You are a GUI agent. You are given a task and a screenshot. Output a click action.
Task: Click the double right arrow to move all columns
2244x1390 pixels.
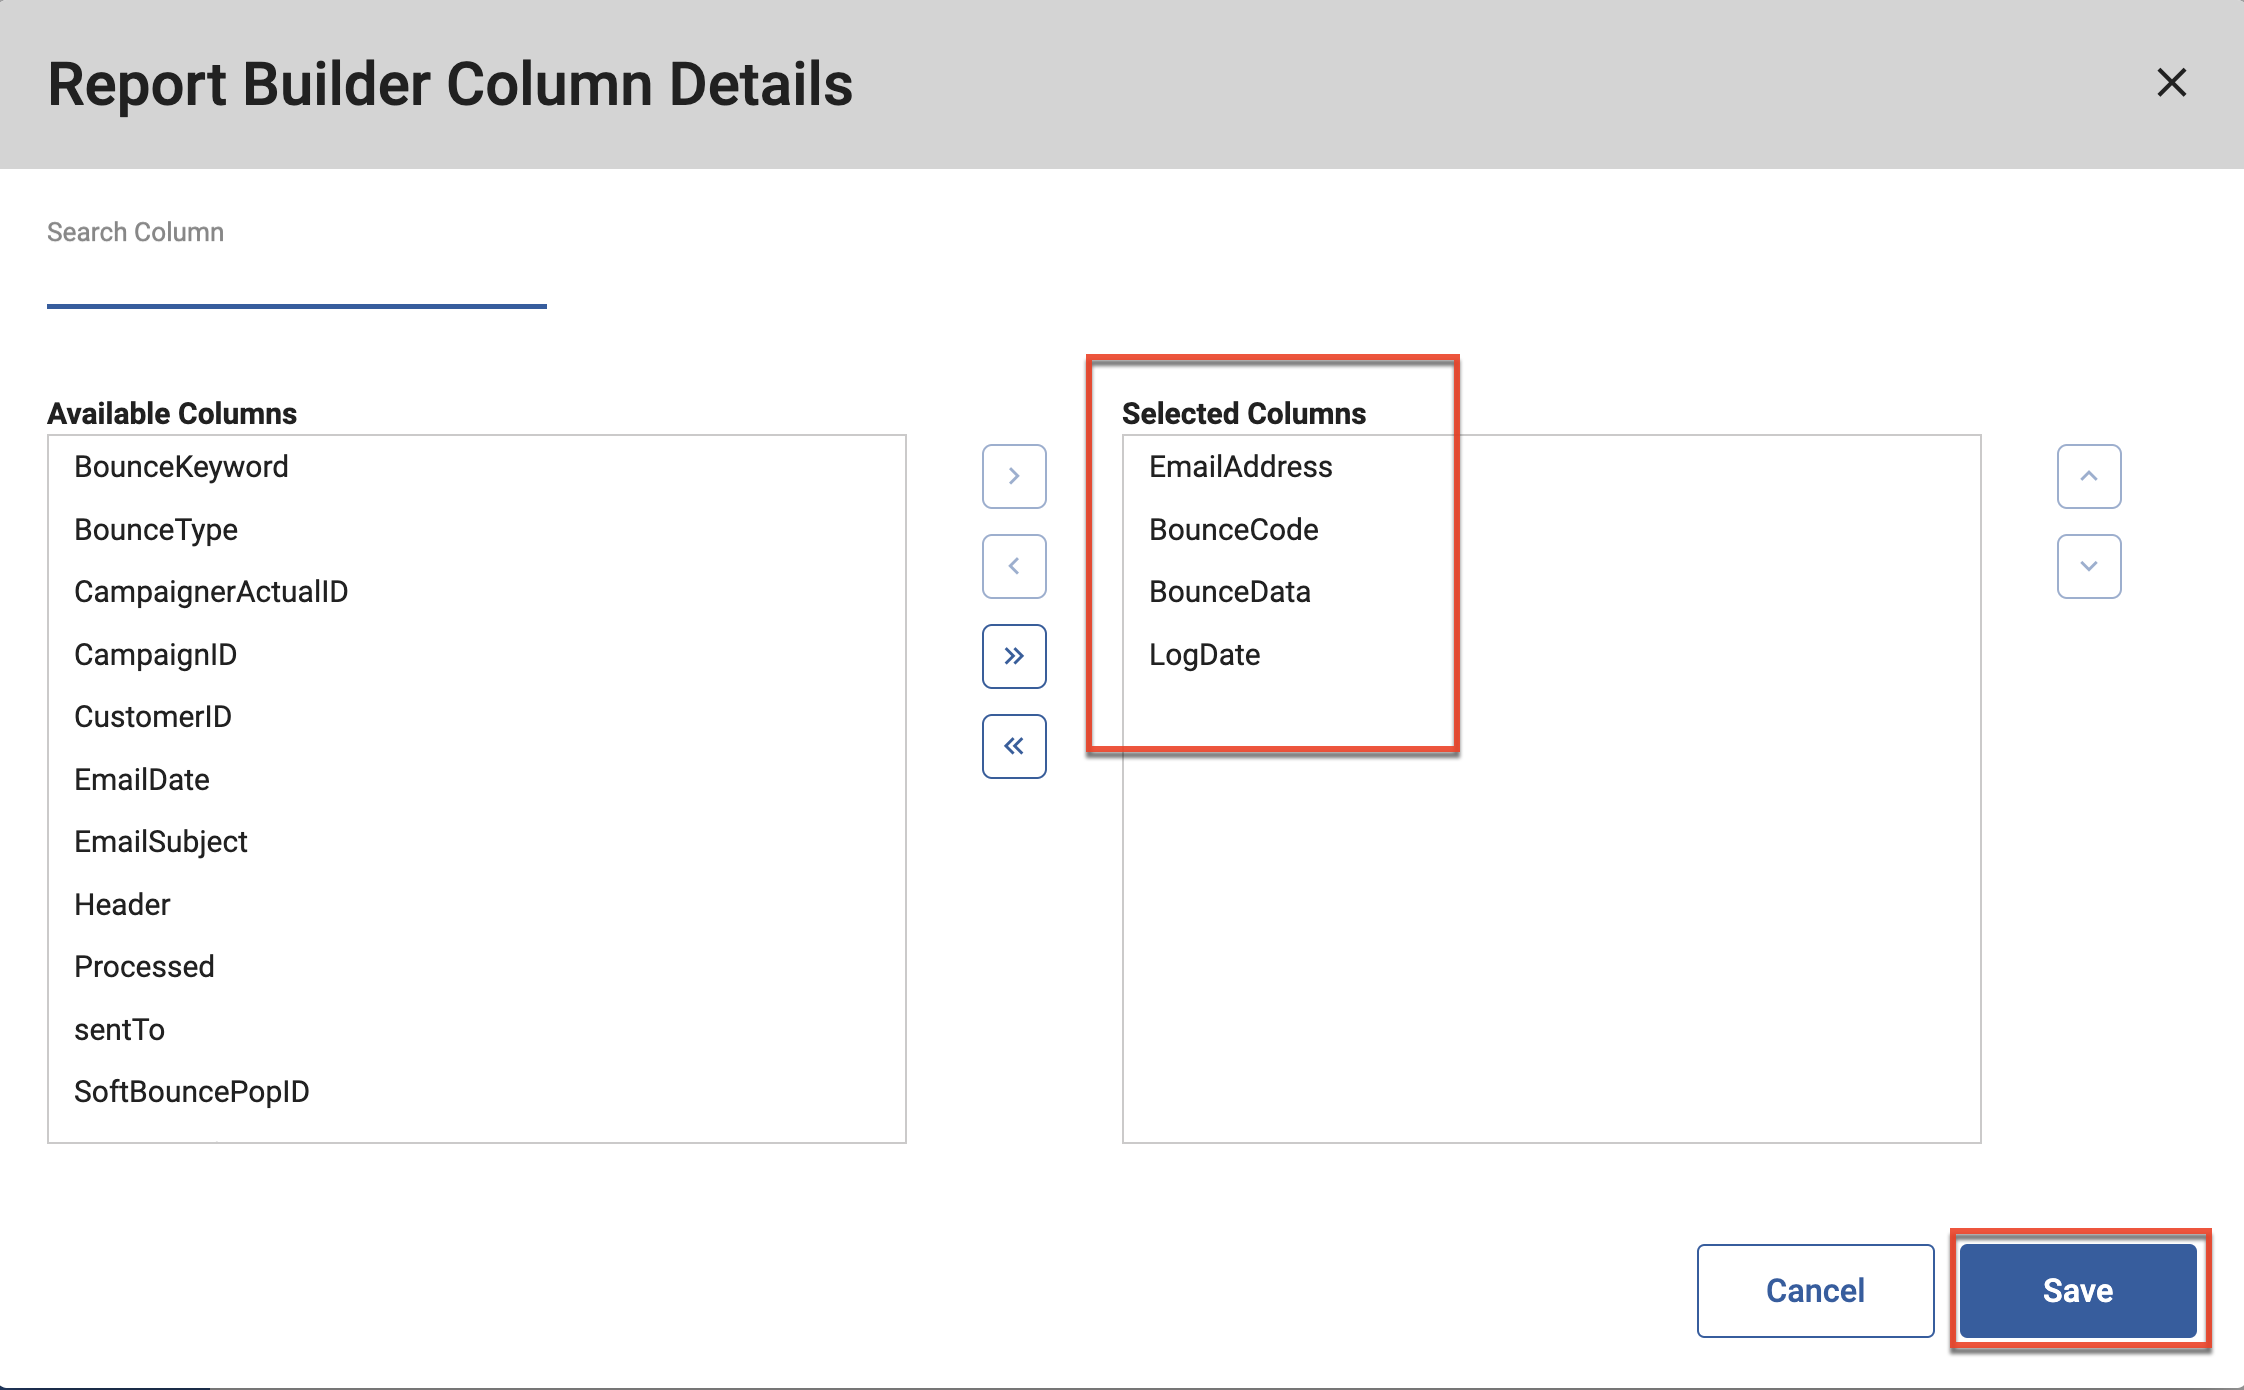1013,656
